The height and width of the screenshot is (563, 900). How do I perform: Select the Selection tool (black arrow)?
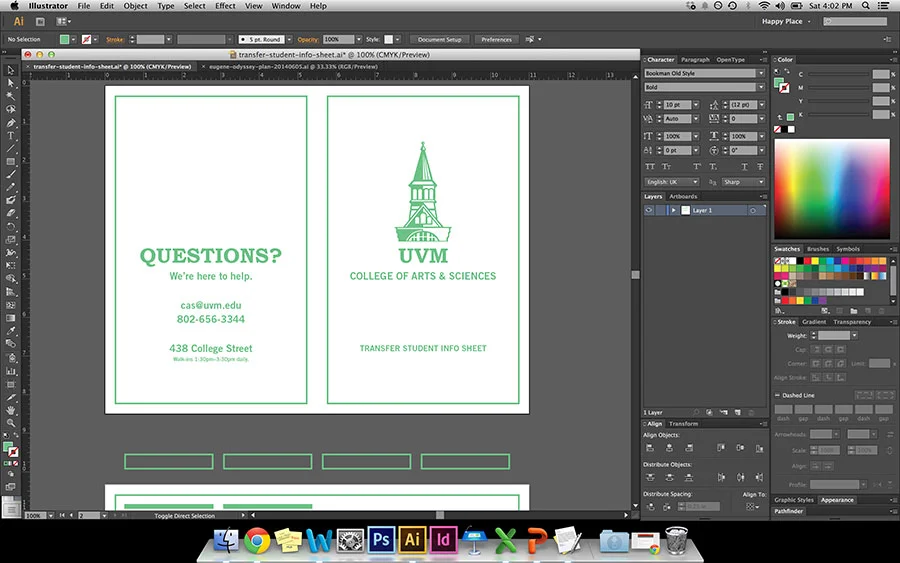tap(10, 70)
